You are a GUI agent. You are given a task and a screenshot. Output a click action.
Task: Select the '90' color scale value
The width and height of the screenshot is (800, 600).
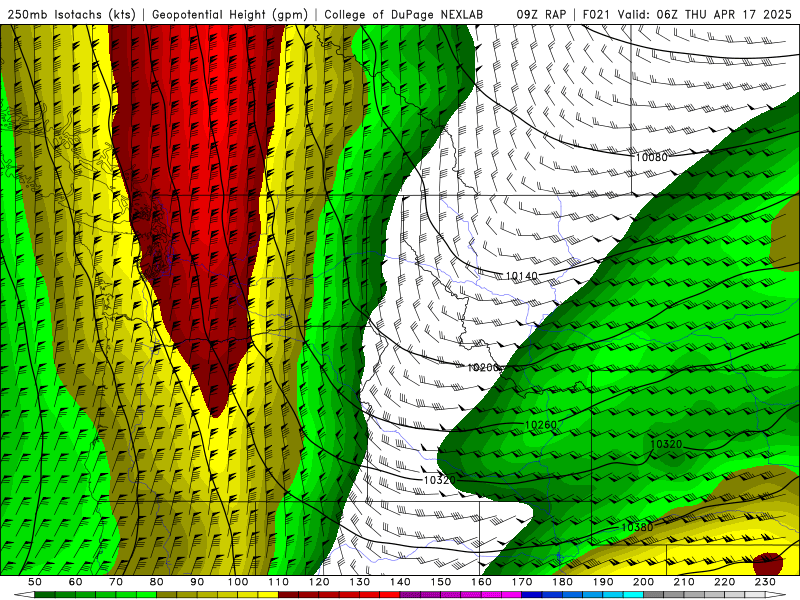197,582
